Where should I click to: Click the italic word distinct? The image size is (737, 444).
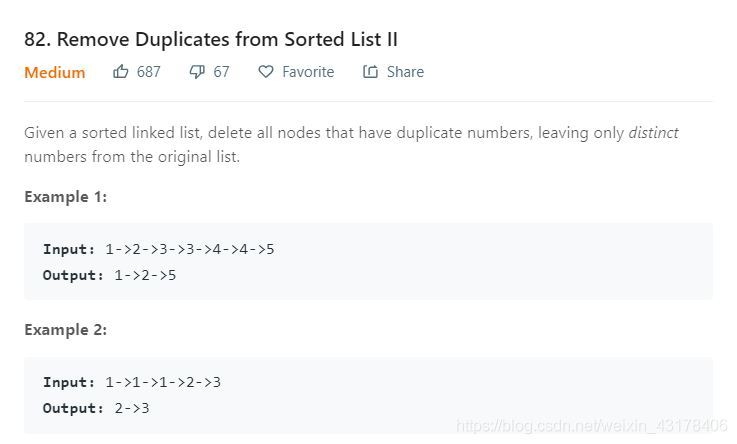click(x=653, y=133)
